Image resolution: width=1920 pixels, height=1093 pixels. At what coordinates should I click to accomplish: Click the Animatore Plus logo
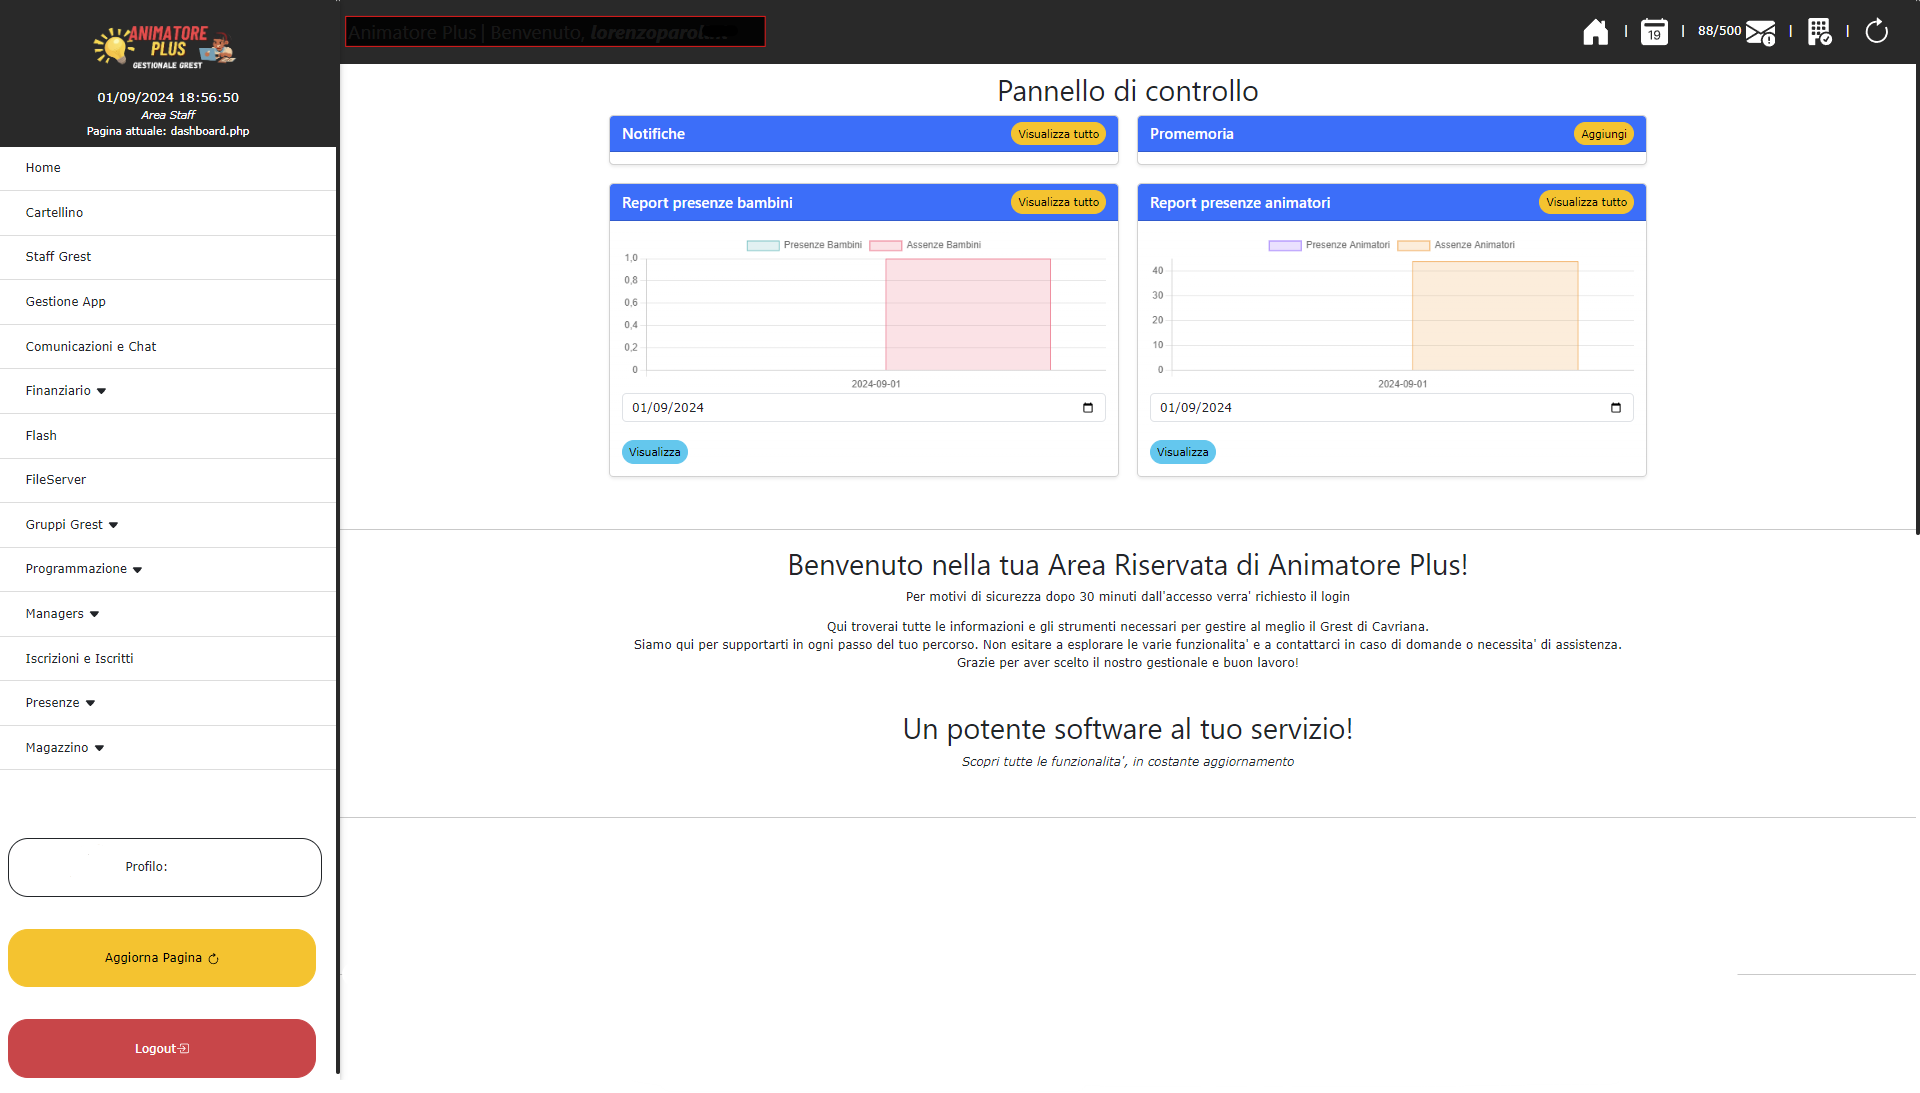(167, 47)
